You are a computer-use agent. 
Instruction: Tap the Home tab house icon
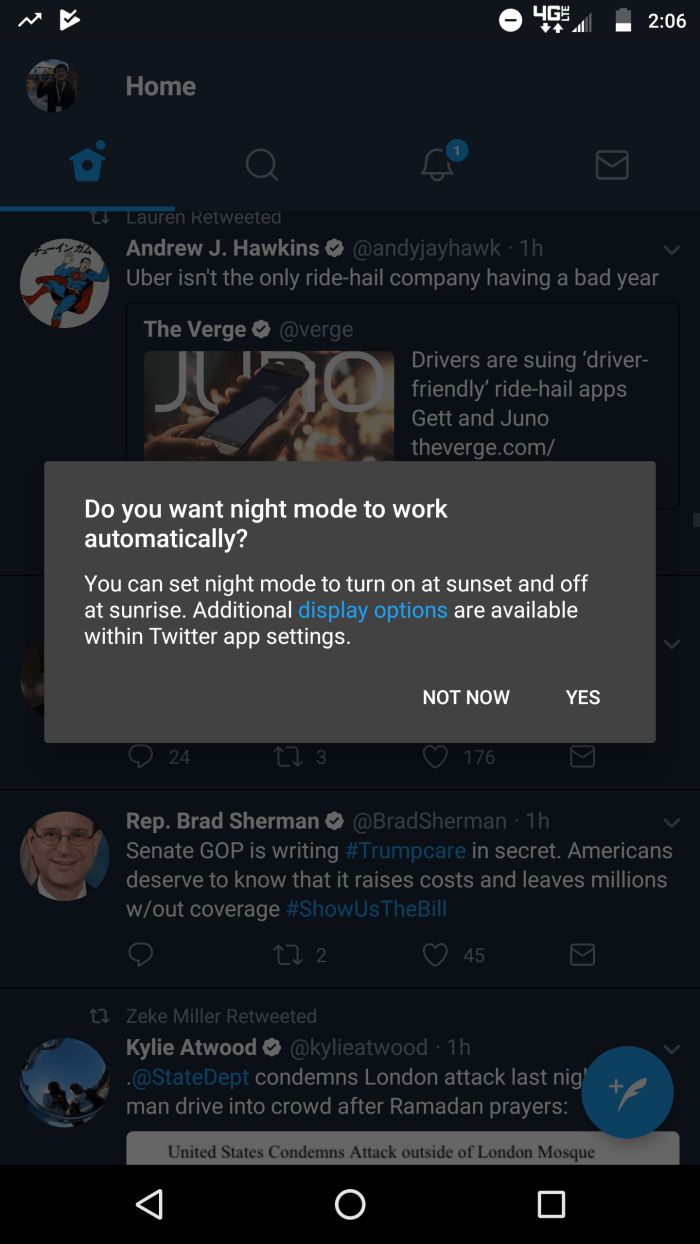(88, 163)
